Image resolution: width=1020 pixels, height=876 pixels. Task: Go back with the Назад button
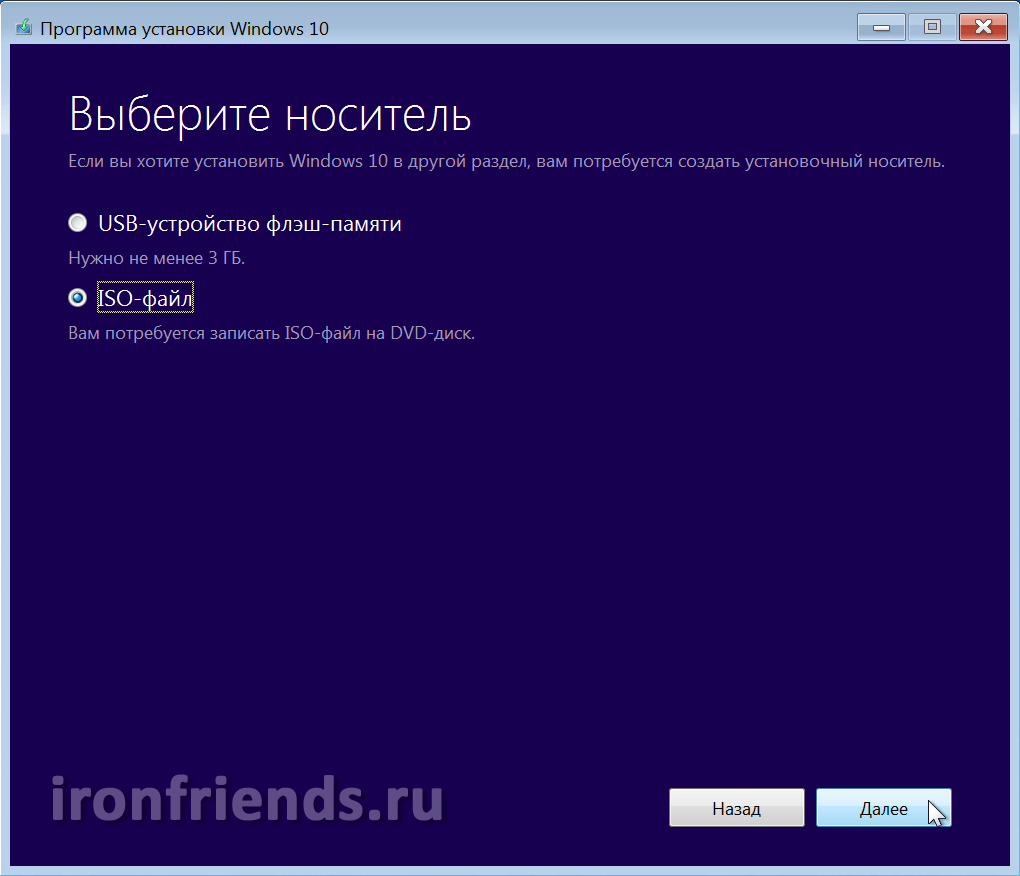pyautogui.click(x=736, y=808)
